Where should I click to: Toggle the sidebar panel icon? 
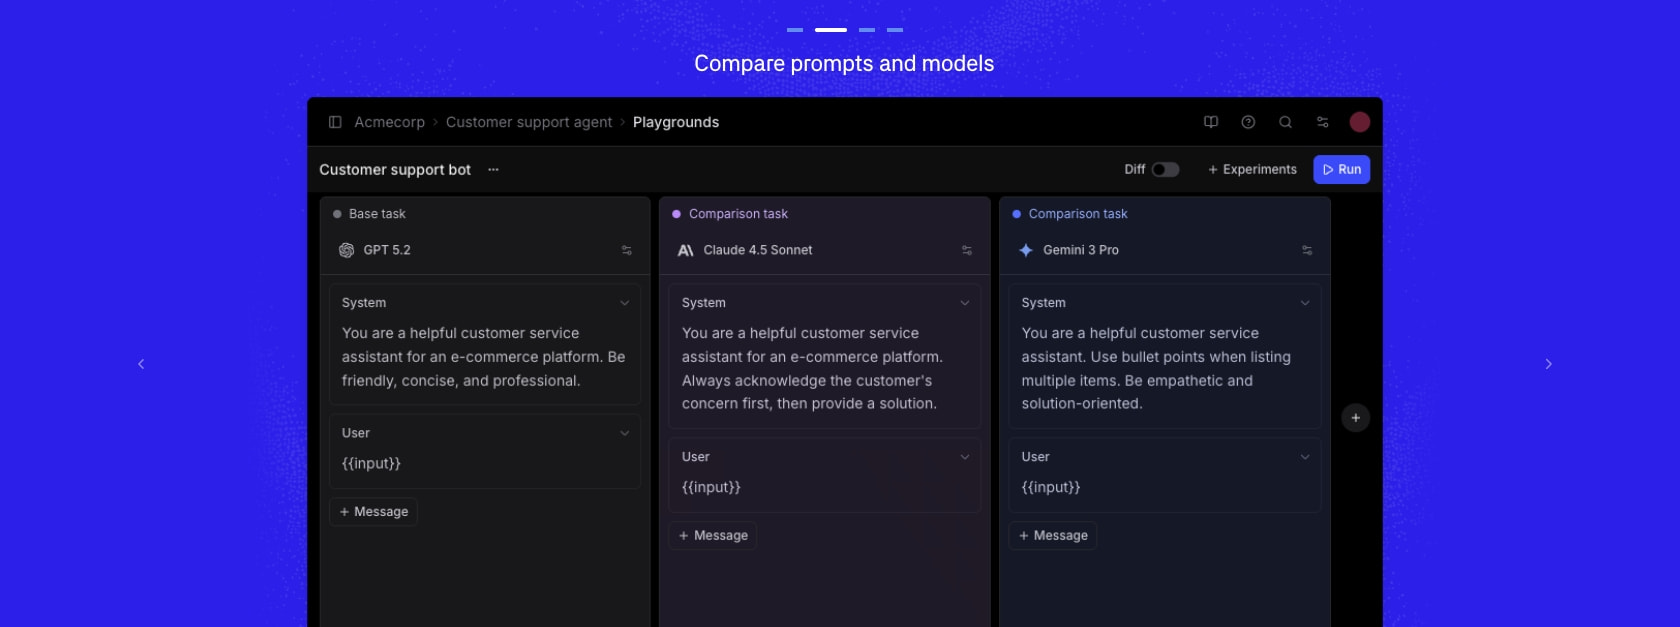(335, 122)
